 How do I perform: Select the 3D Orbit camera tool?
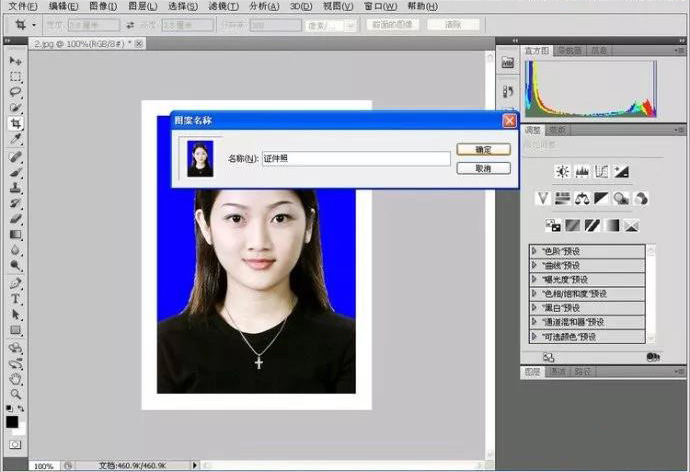pyautogui.click(x=15, y=364)
